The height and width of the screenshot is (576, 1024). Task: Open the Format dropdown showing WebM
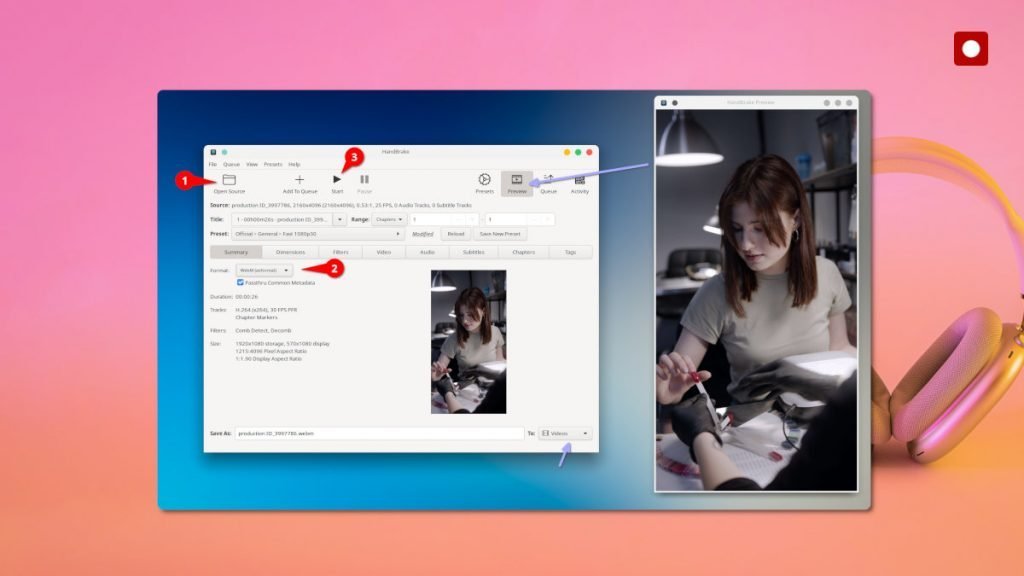coord(265,269)
